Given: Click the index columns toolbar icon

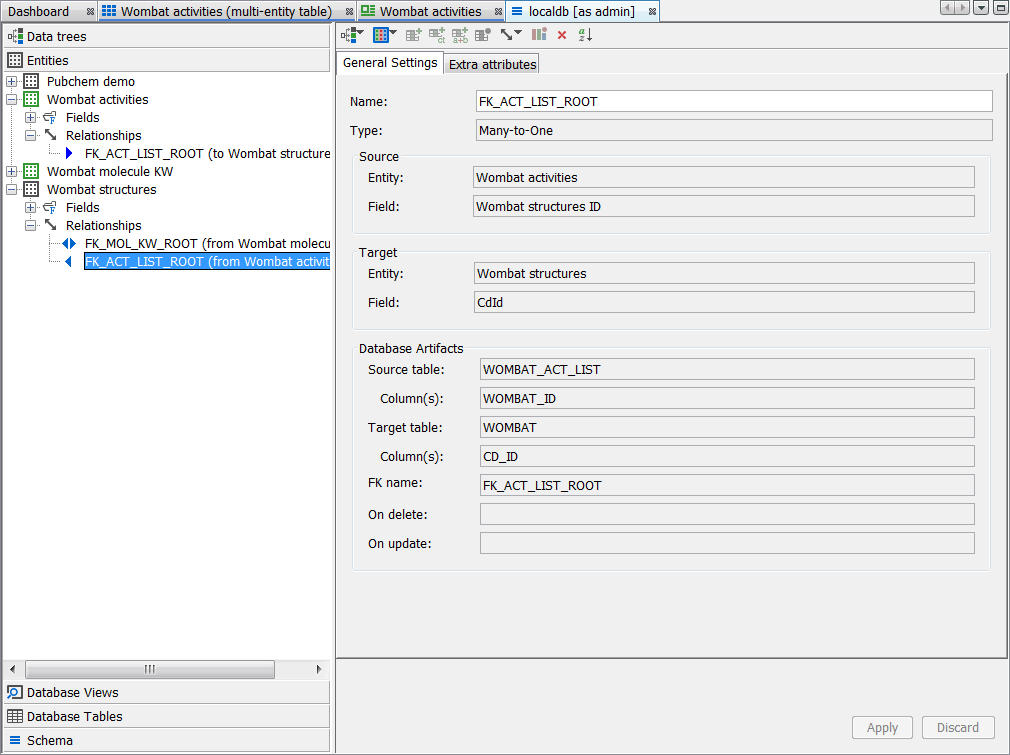Looking at the screenshot, I should click(x=539, y=35).
